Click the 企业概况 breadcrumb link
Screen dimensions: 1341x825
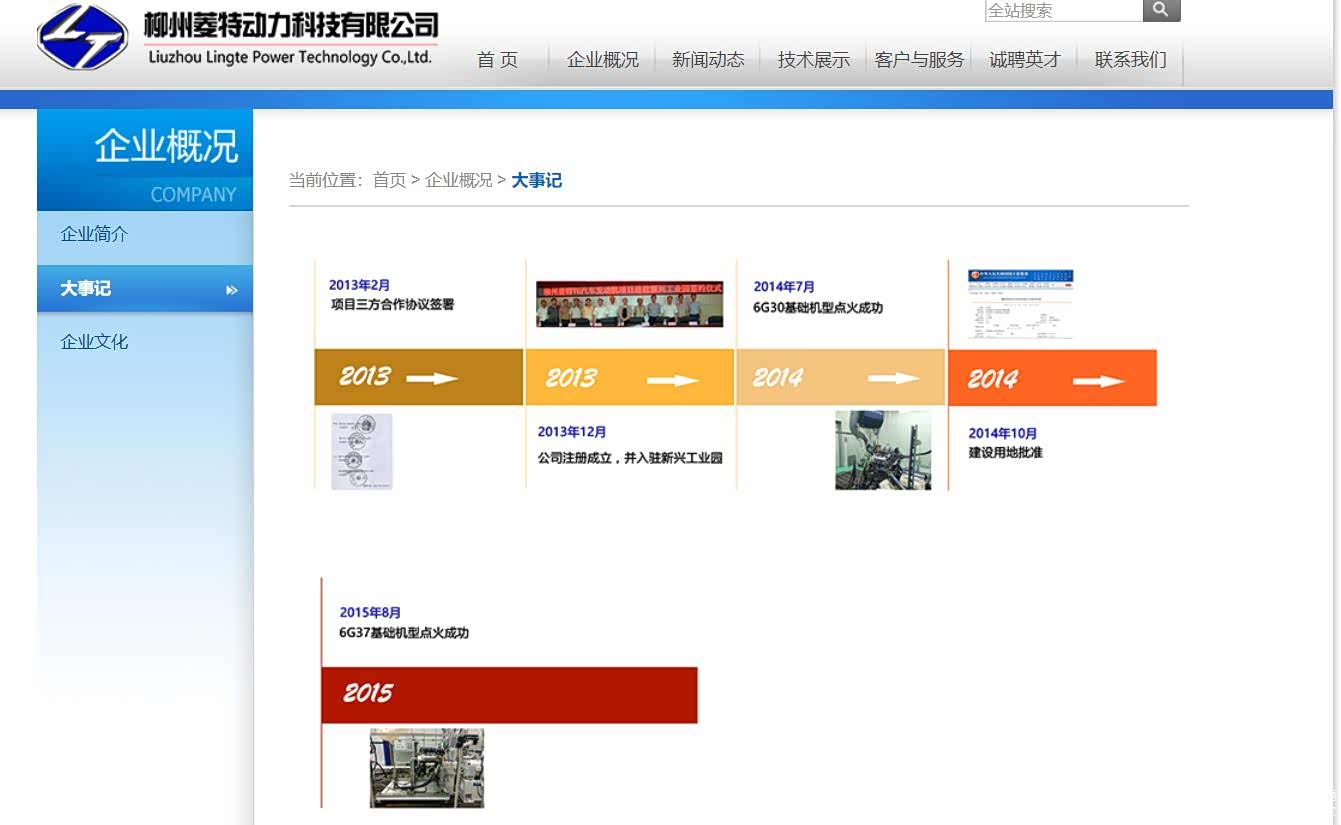click(458, 180)
